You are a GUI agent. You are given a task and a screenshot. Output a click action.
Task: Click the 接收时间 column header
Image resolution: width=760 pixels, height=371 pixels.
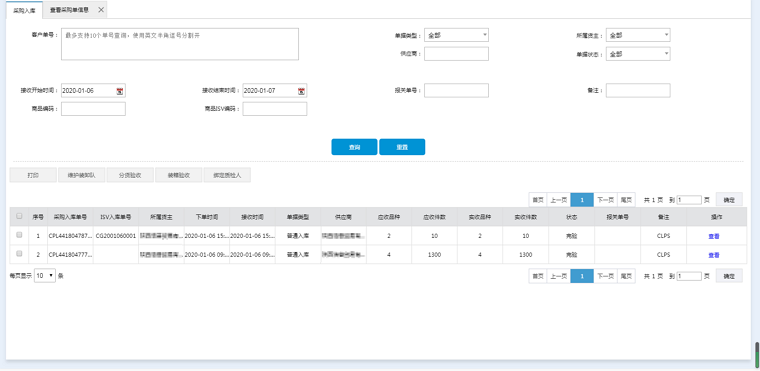point(253,217)
